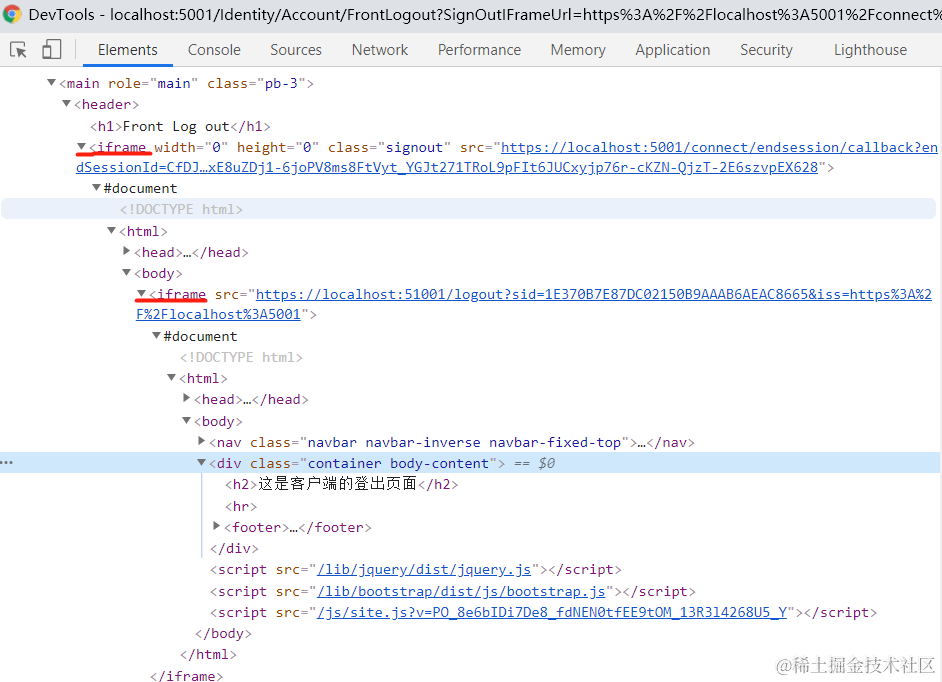Activate the inspect element picker icon
This screenshot has height=682, width=942.
point(18,49)
